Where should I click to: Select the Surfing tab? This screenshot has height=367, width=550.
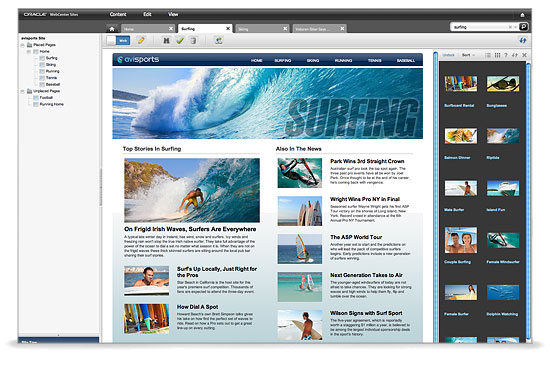[x=205, y=28]
